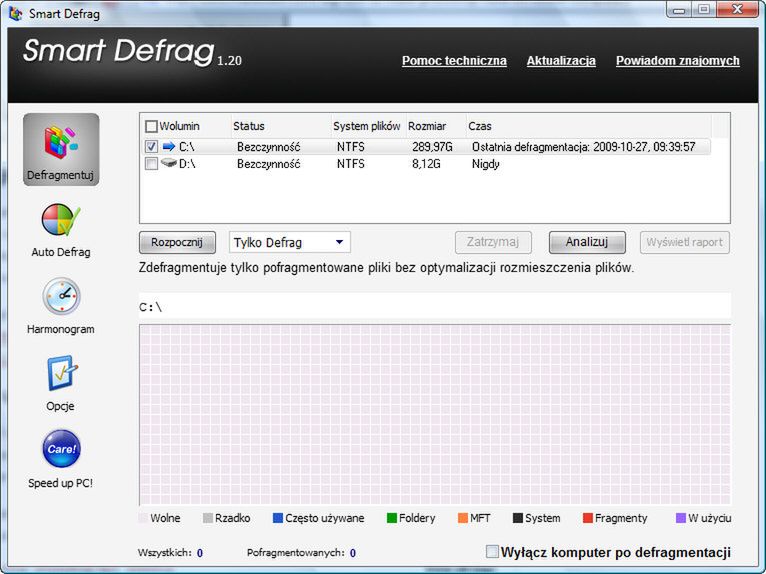This screenshot has width=766, height=574.
Task: Open the Opcje settings icon
Action: (62, 373)
